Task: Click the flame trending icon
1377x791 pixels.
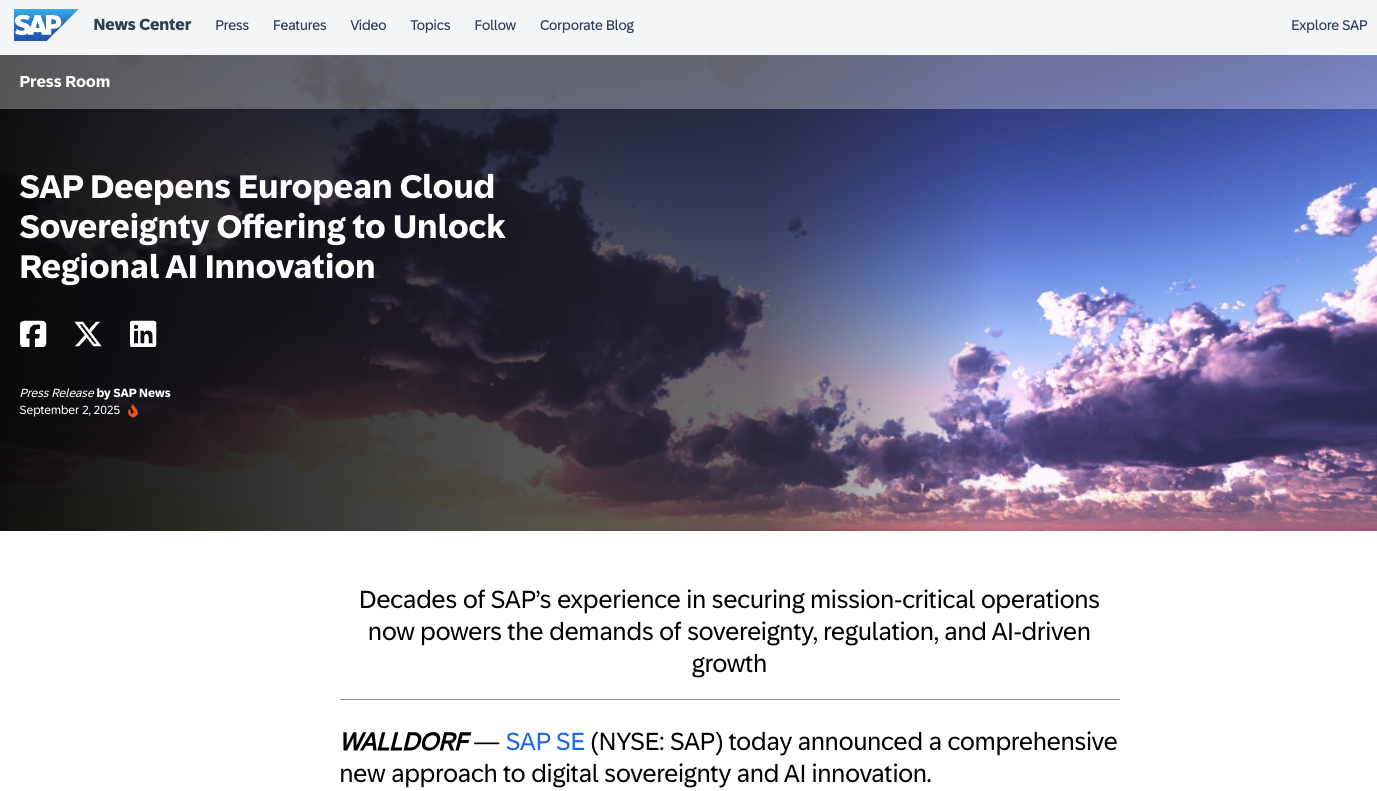Action: pos(133,411)
